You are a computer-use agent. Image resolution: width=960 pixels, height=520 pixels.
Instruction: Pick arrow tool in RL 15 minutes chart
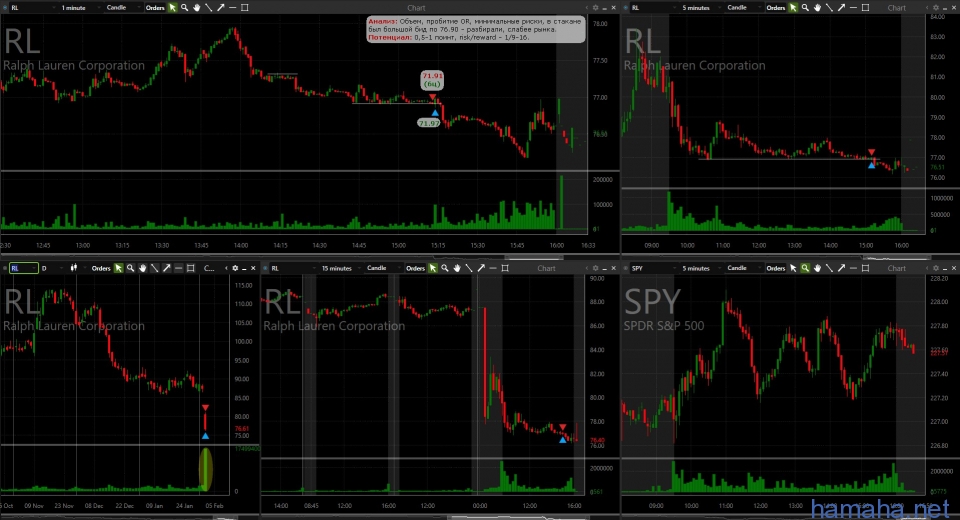coord(481,268)
